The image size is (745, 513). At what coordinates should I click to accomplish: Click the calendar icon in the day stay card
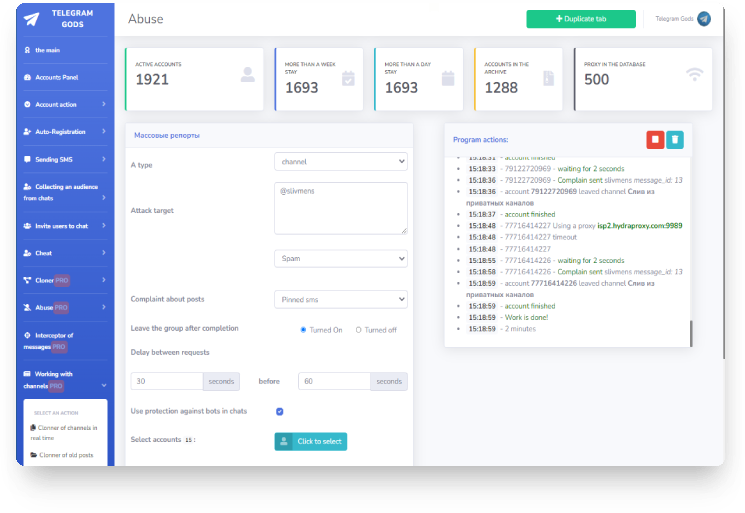point(448,78)
